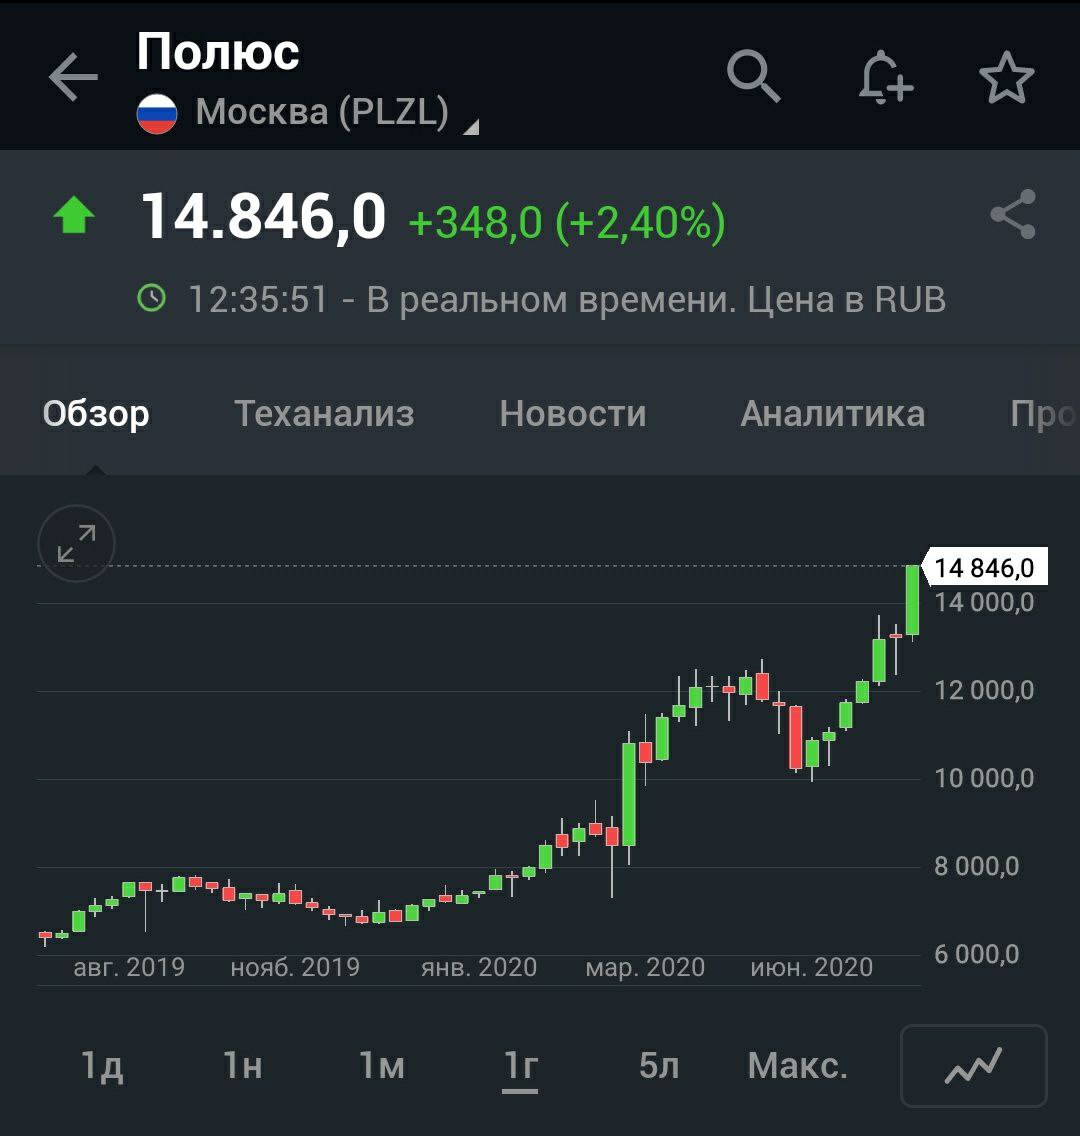
Task: Tap the 14 846,0 price label on chart
Action: (983, 568)
